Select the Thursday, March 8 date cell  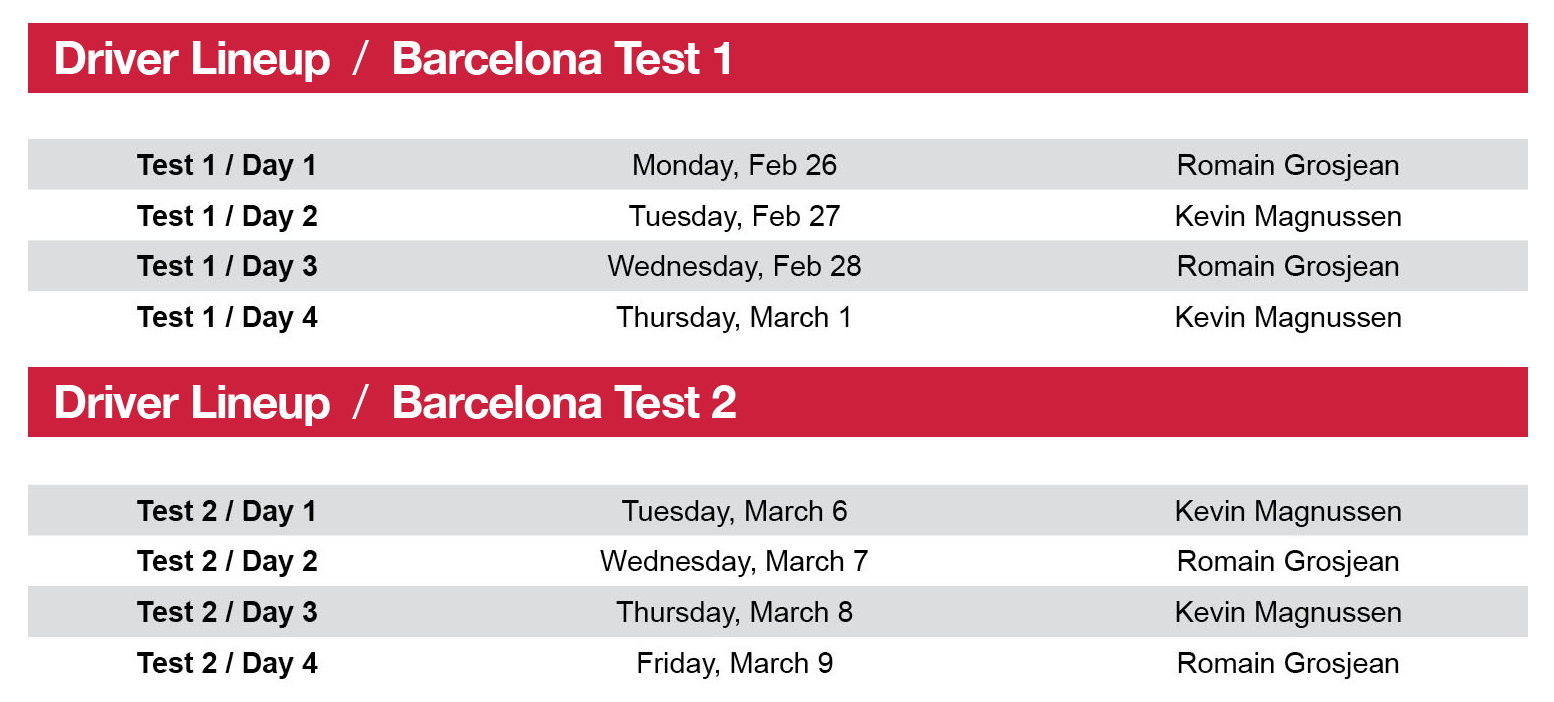click(x=734, y=612)
